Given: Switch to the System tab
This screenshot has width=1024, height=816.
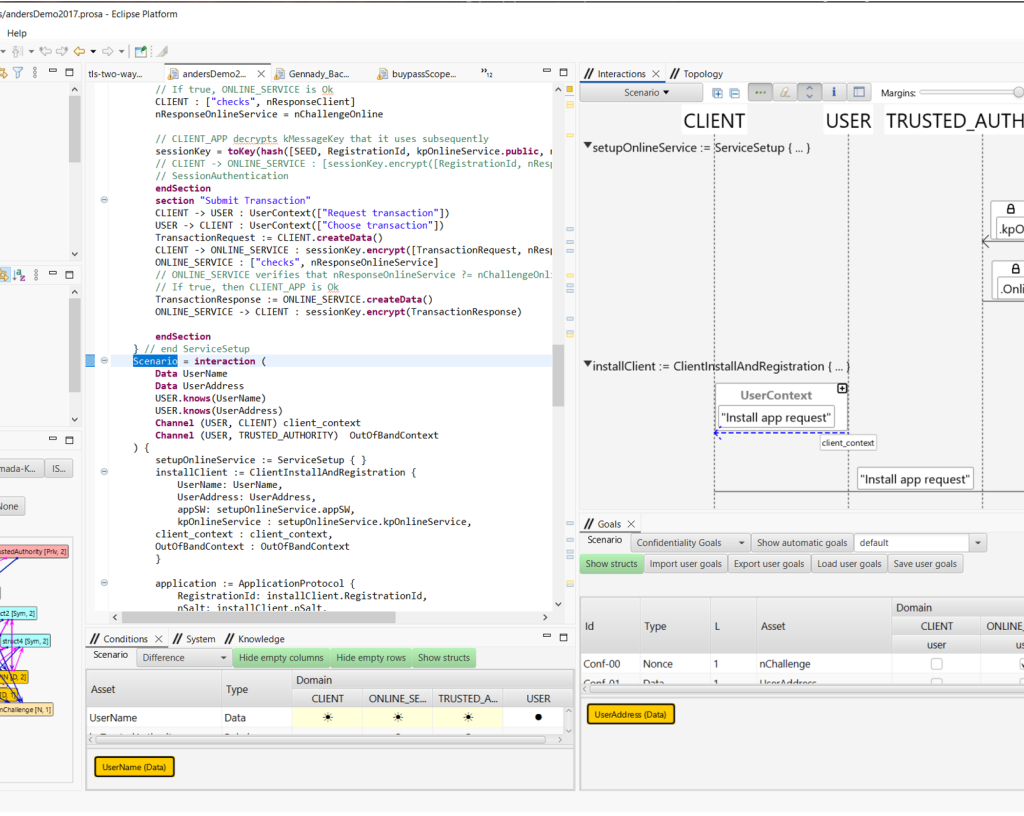Looking at the screenshot, I should click(194, 639).
